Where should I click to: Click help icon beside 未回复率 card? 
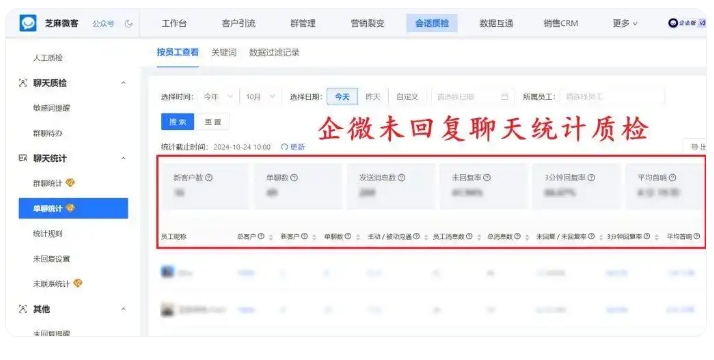(x=487, y=177)
